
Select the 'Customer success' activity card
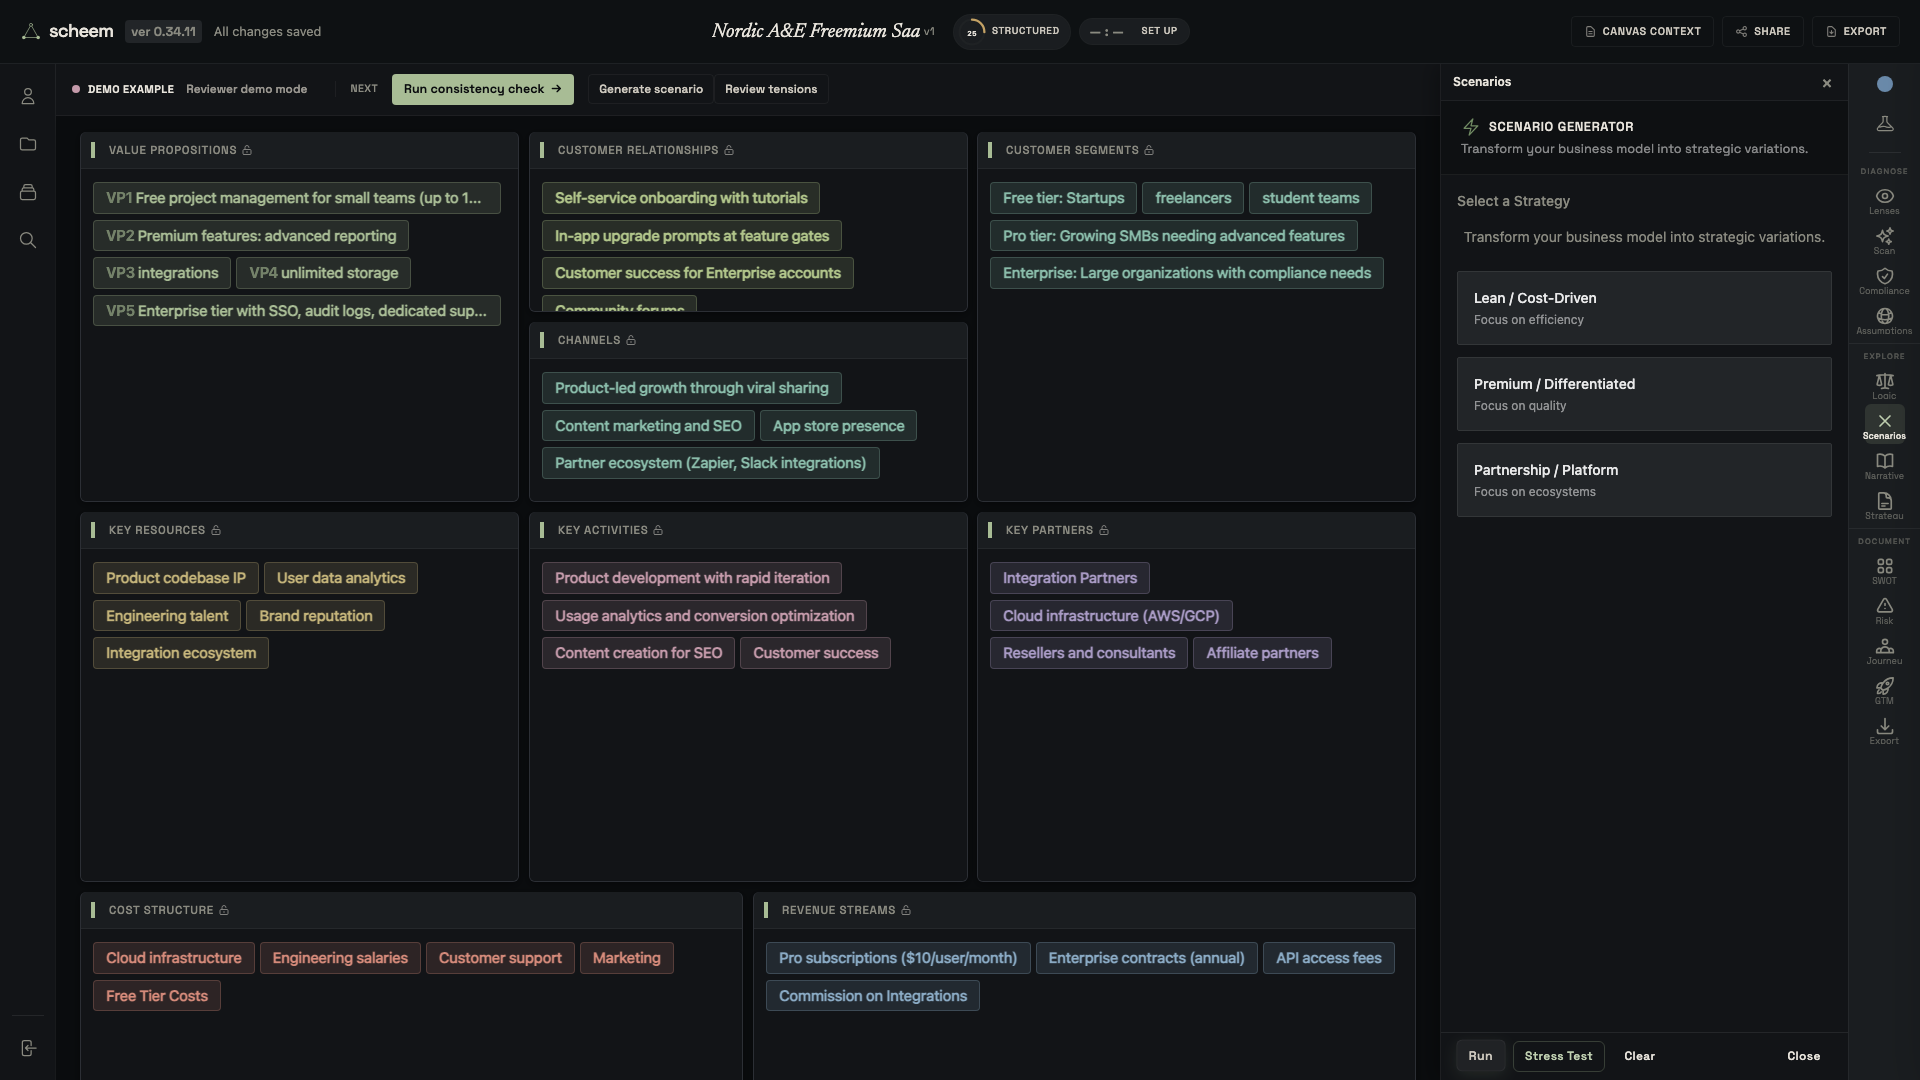pos(815,653)
